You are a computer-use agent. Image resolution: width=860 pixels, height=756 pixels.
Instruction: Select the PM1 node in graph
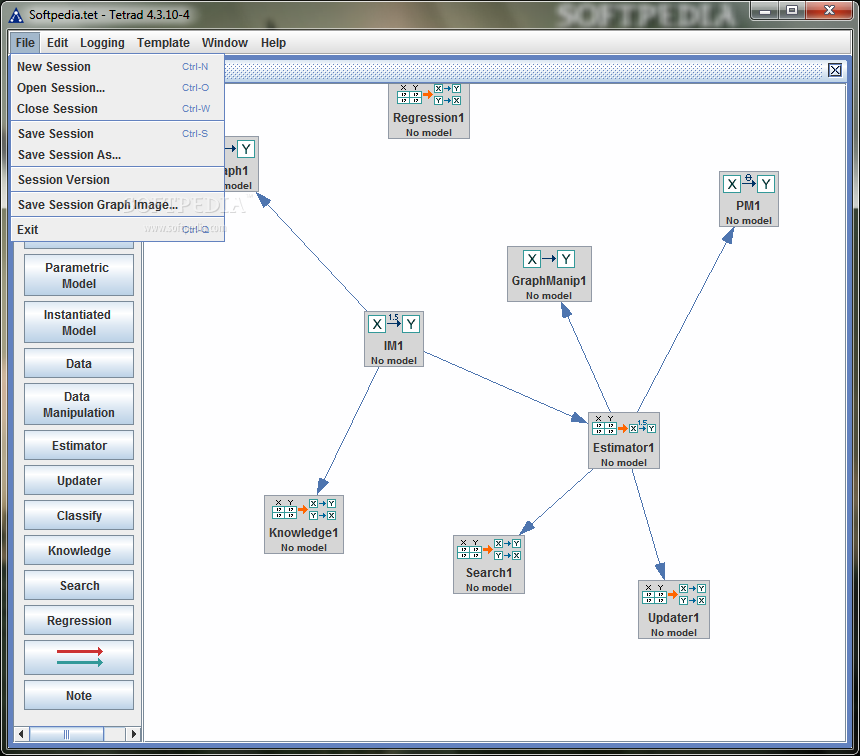tap(749, 199)
